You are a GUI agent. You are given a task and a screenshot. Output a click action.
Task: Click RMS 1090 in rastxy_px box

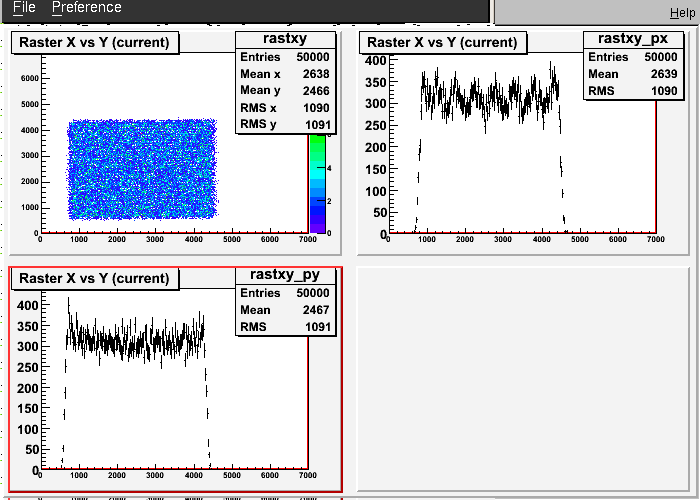click(633, 91)
